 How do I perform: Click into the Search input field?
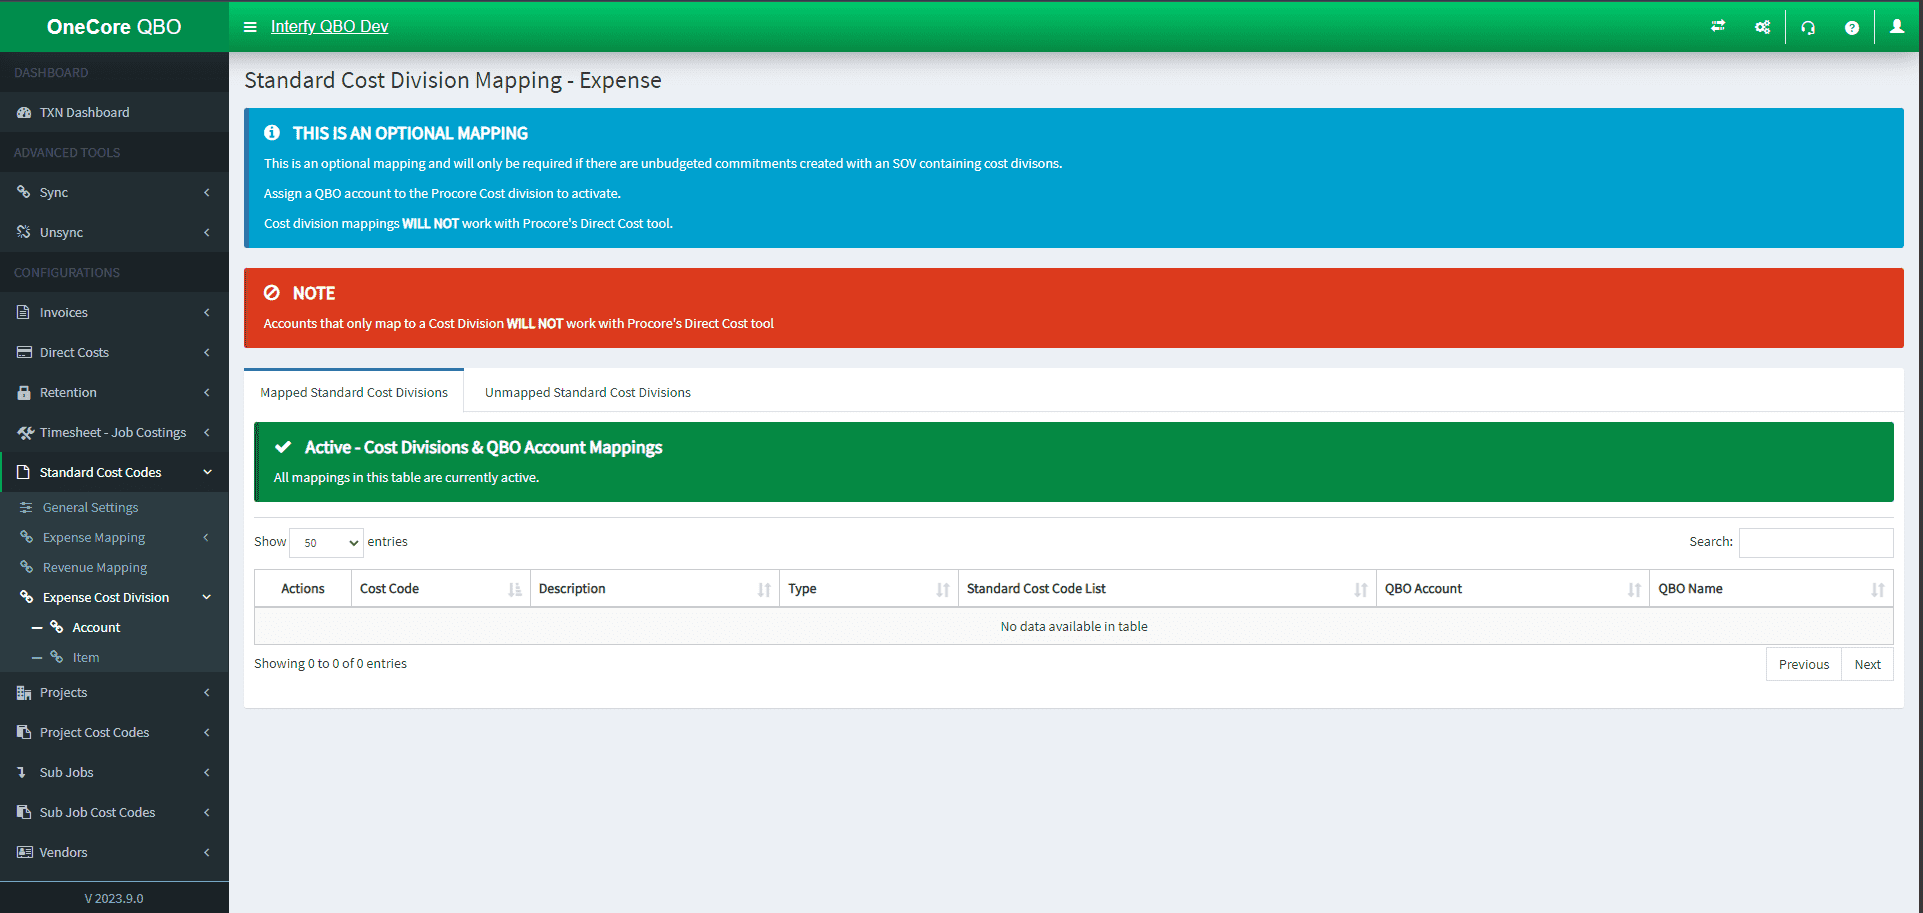pos(1815,543)
